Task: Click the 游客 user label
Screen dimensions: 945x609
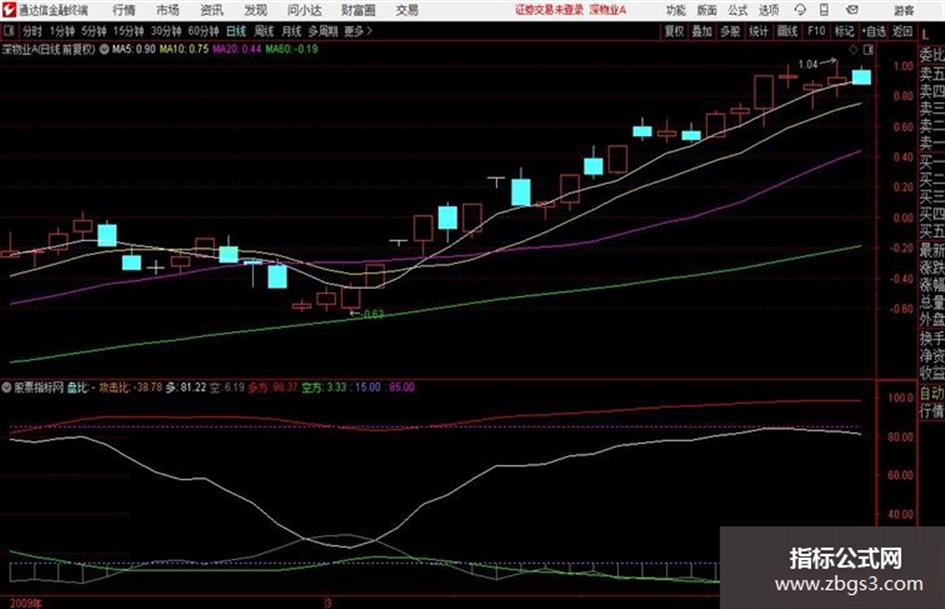Action: [x=903, y=11]
